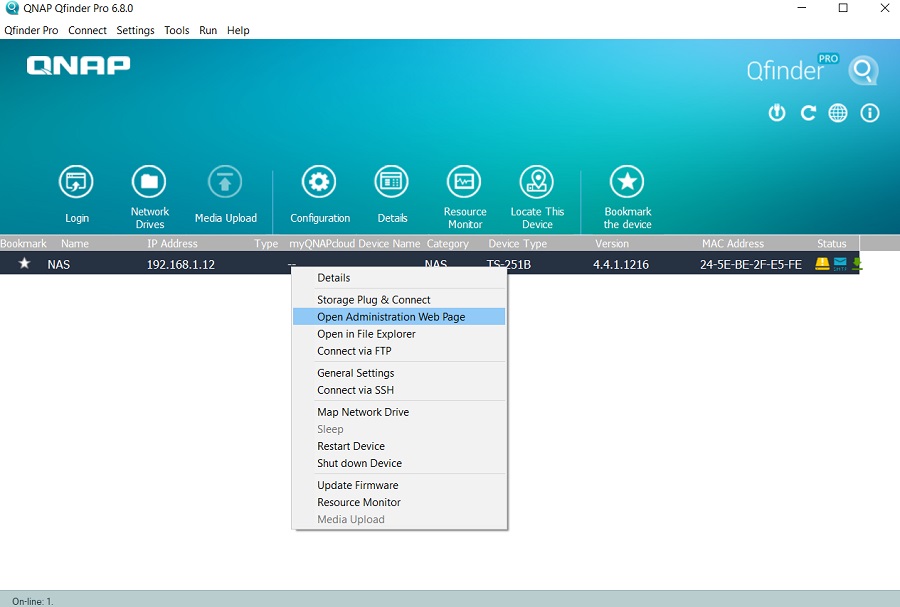Click Qfinder app icon in title bar

[11, 8]
